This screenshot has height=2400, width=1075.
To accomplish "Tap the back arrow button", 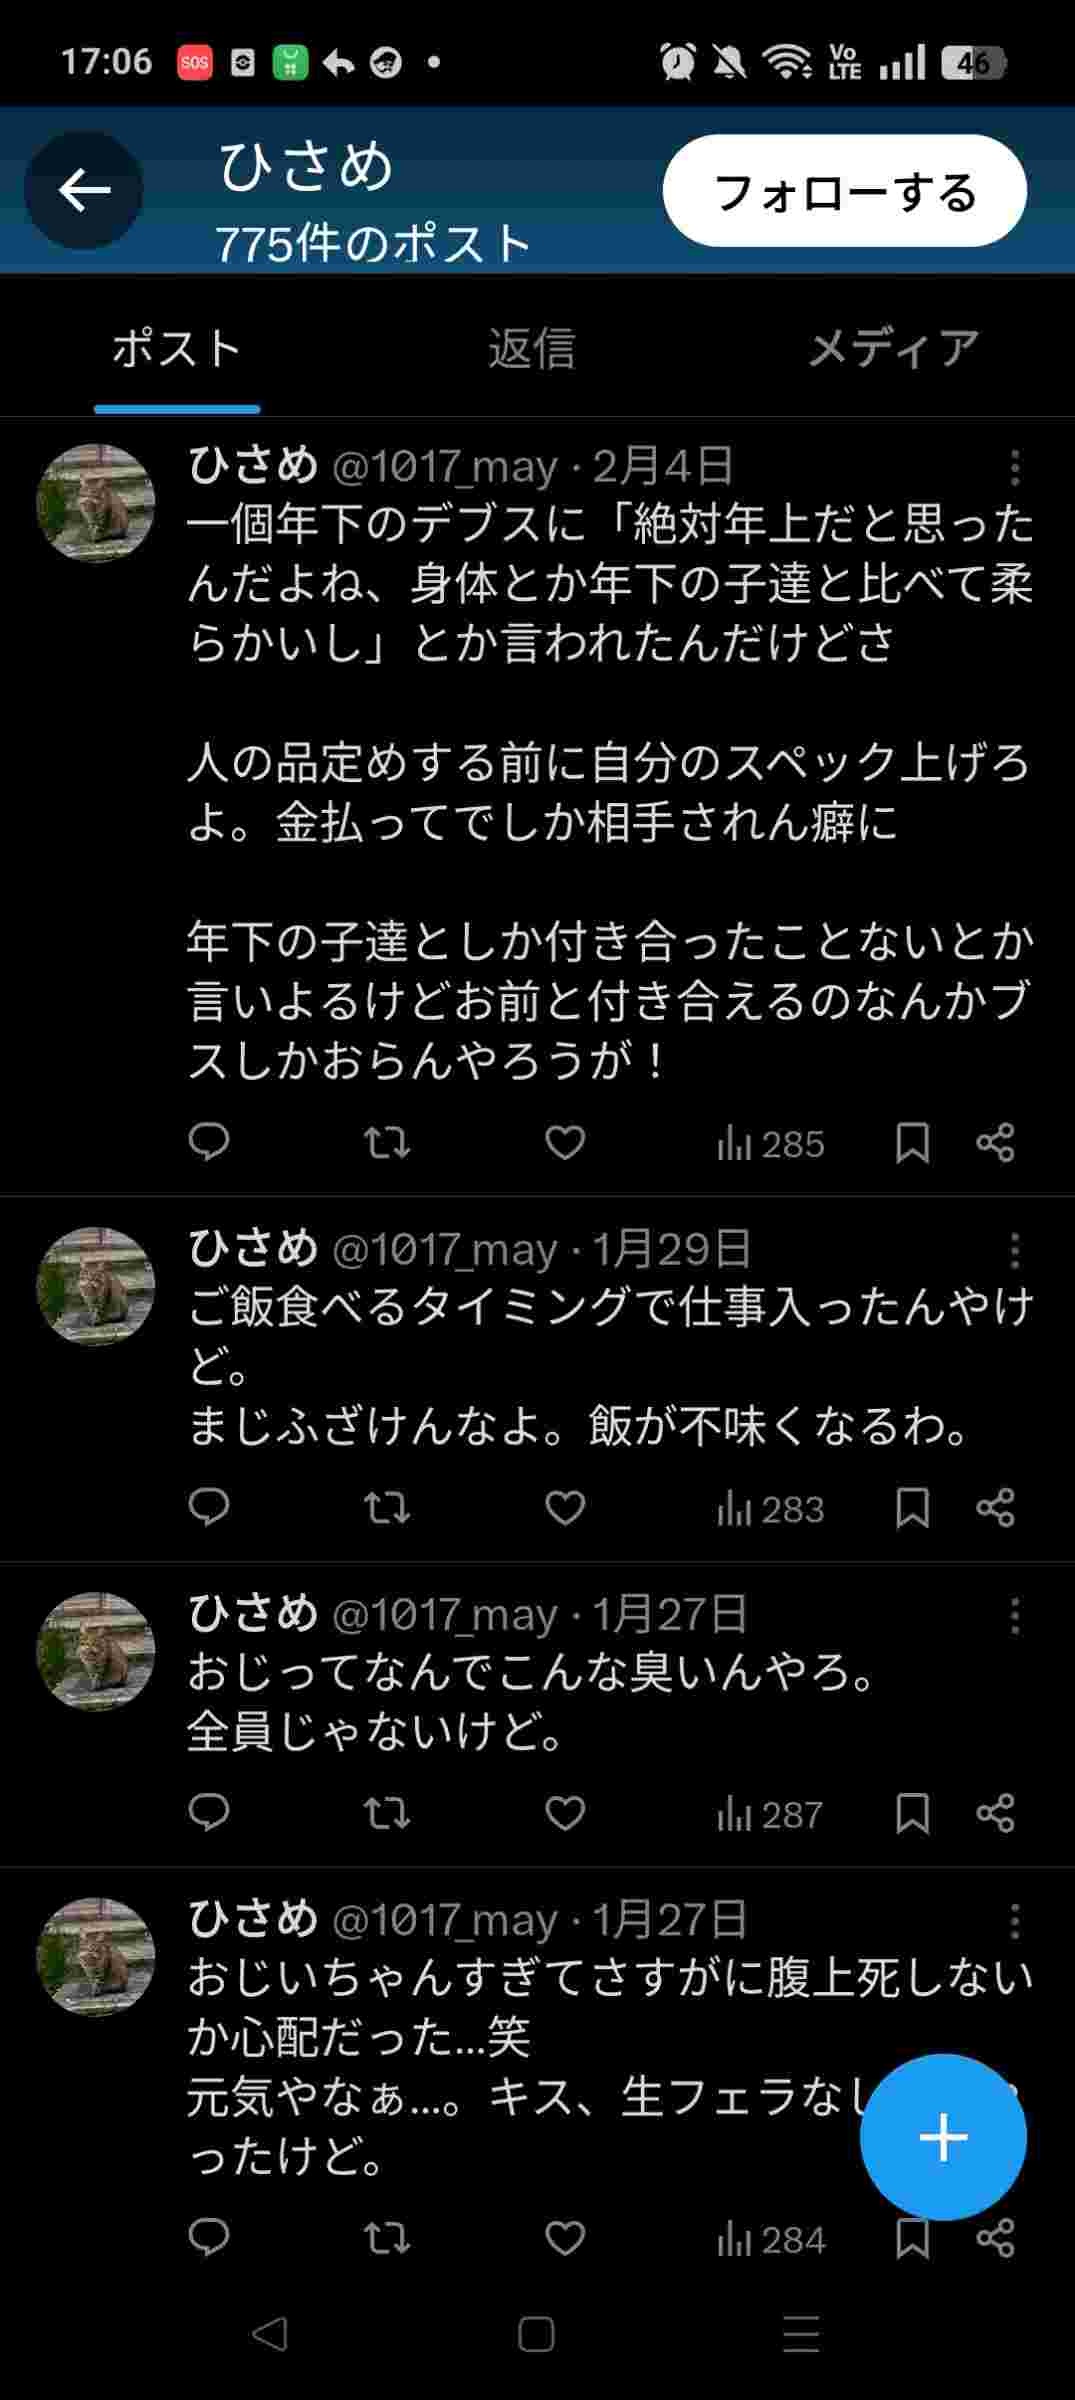I will point(84,190).
